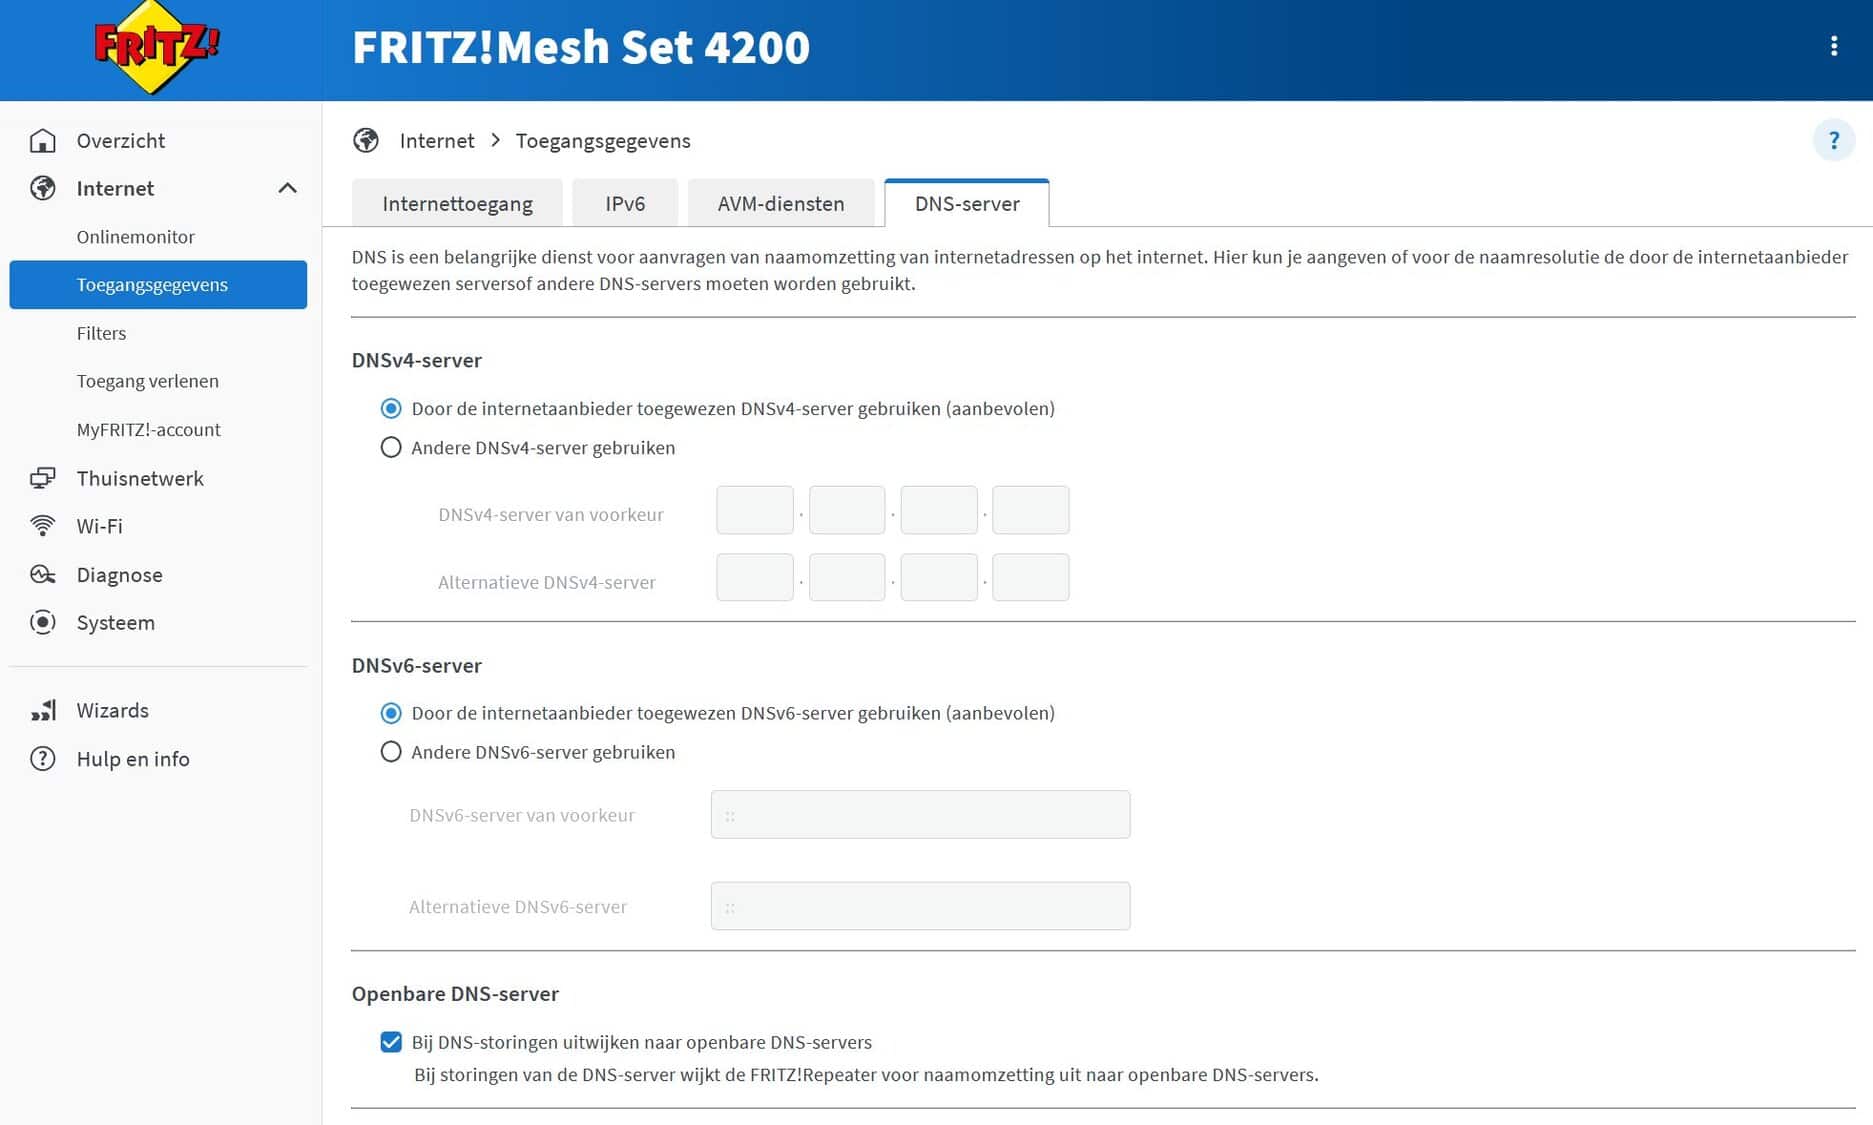Click the Thuisnetwerk monitor icon

pos(42,478)
